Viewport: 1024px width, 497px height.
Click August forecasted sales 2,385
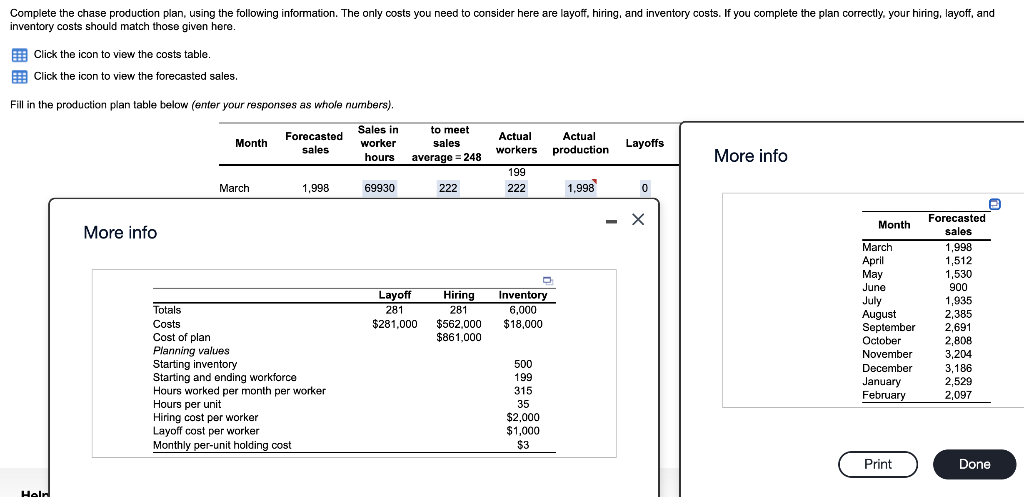point(958,314)
